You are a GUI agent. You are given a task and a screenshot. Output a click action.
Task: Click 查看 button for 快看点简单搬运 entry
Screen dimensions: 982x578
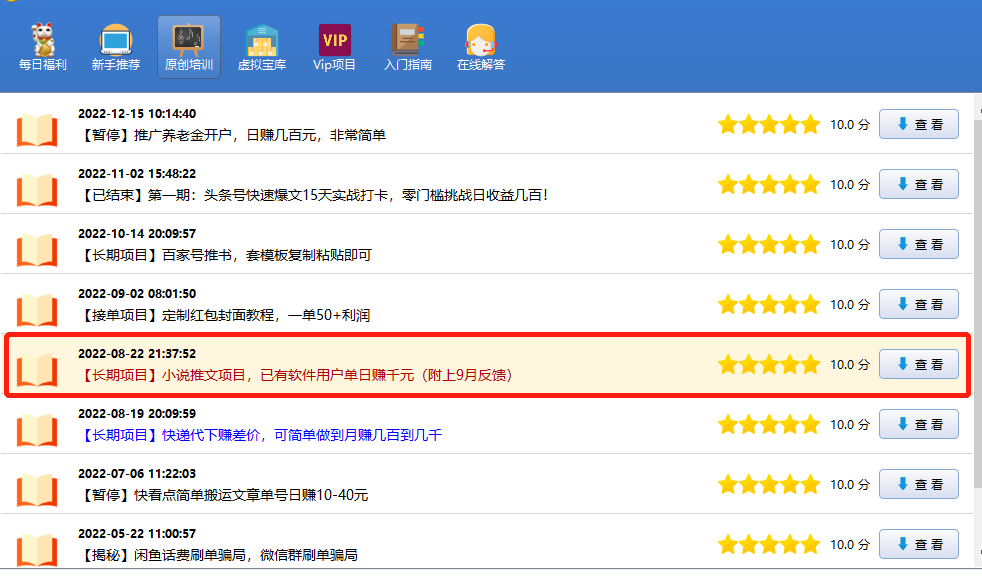click(919, 484)
